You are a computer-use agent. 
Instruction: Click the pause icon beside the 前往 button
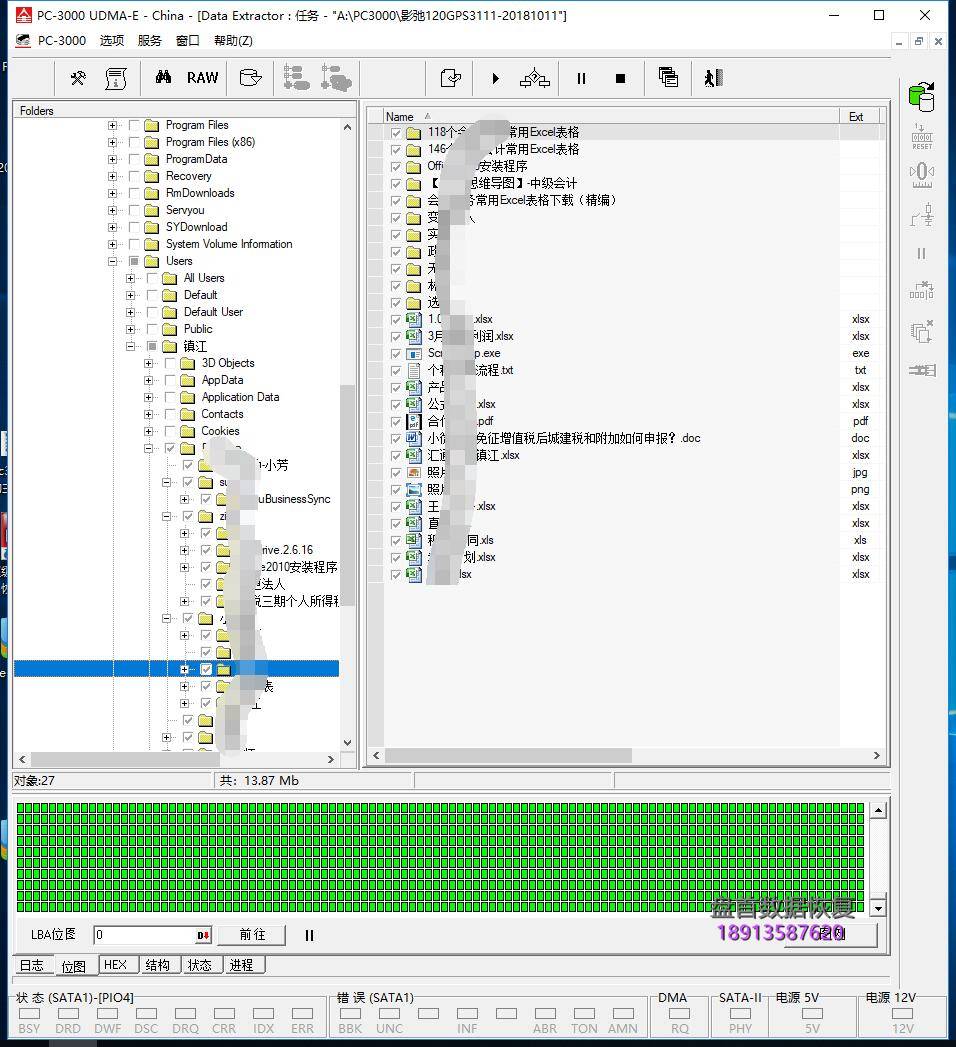(x=309, y=935)
